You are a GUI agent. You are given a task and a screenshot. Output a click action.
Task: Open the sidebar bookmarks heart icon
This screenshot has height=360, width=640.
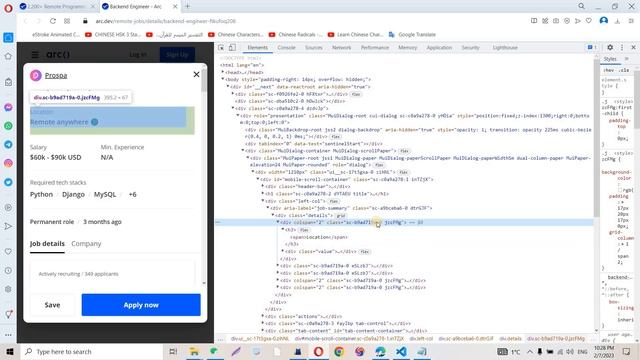tap(8, 251)
